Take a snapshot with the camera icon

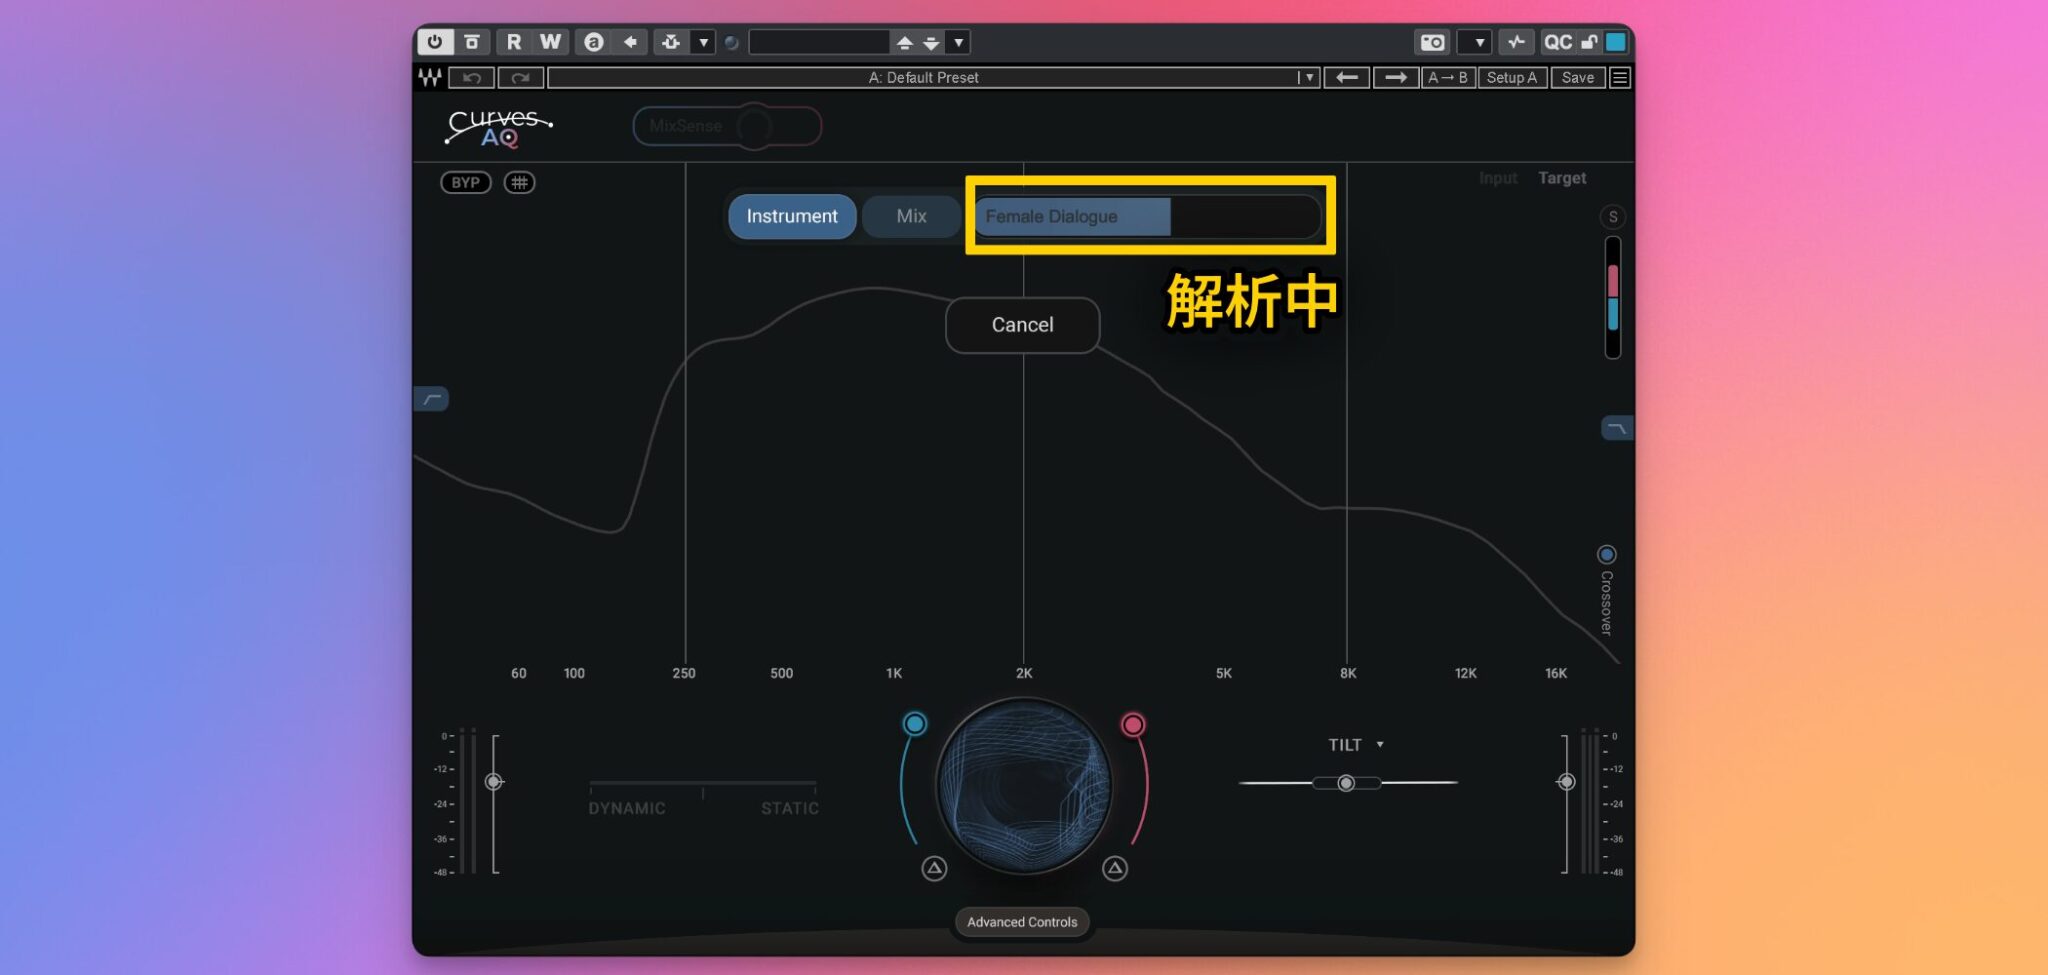point(1432,42)
